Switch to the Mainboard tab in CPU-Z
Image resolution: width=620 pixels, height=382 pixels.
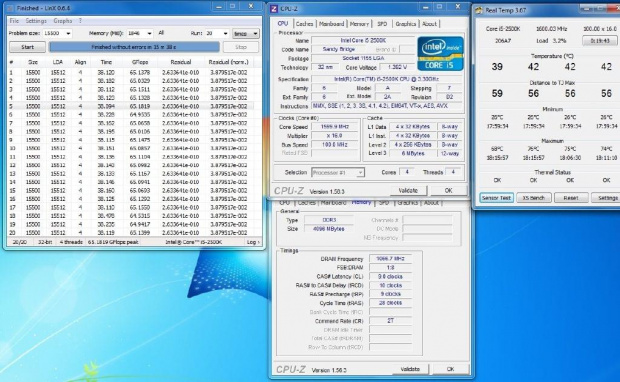coord(331,24)
